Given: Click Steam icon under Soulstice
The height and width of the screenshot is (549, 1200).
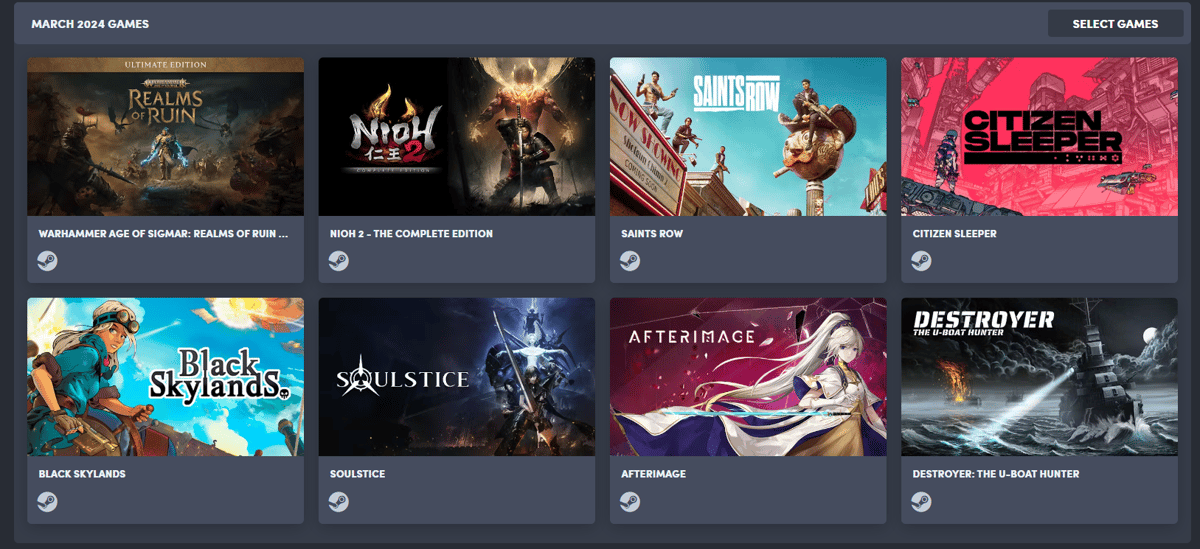Looking at the screenshot, I should click(x=338, y=501).
